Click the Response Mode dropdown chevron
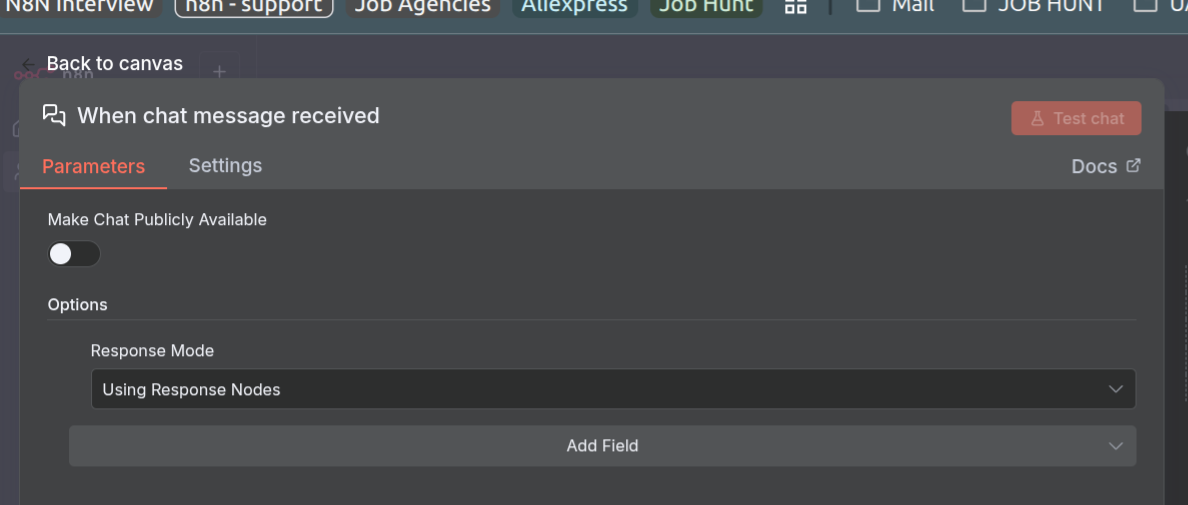The image size is (1188, 505). pyautogui.click(x=1116, y=389)
